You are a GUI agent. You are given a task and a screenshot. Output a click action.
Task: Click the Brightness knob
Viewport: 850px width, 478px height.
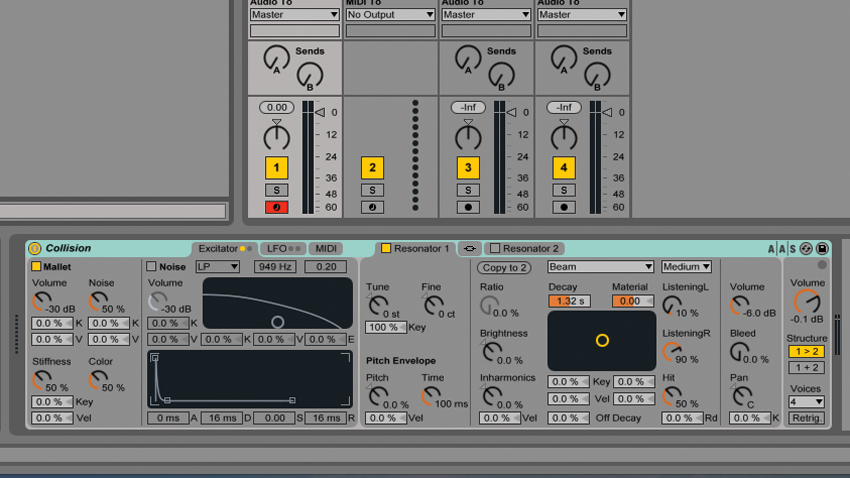tap(492, 353)
